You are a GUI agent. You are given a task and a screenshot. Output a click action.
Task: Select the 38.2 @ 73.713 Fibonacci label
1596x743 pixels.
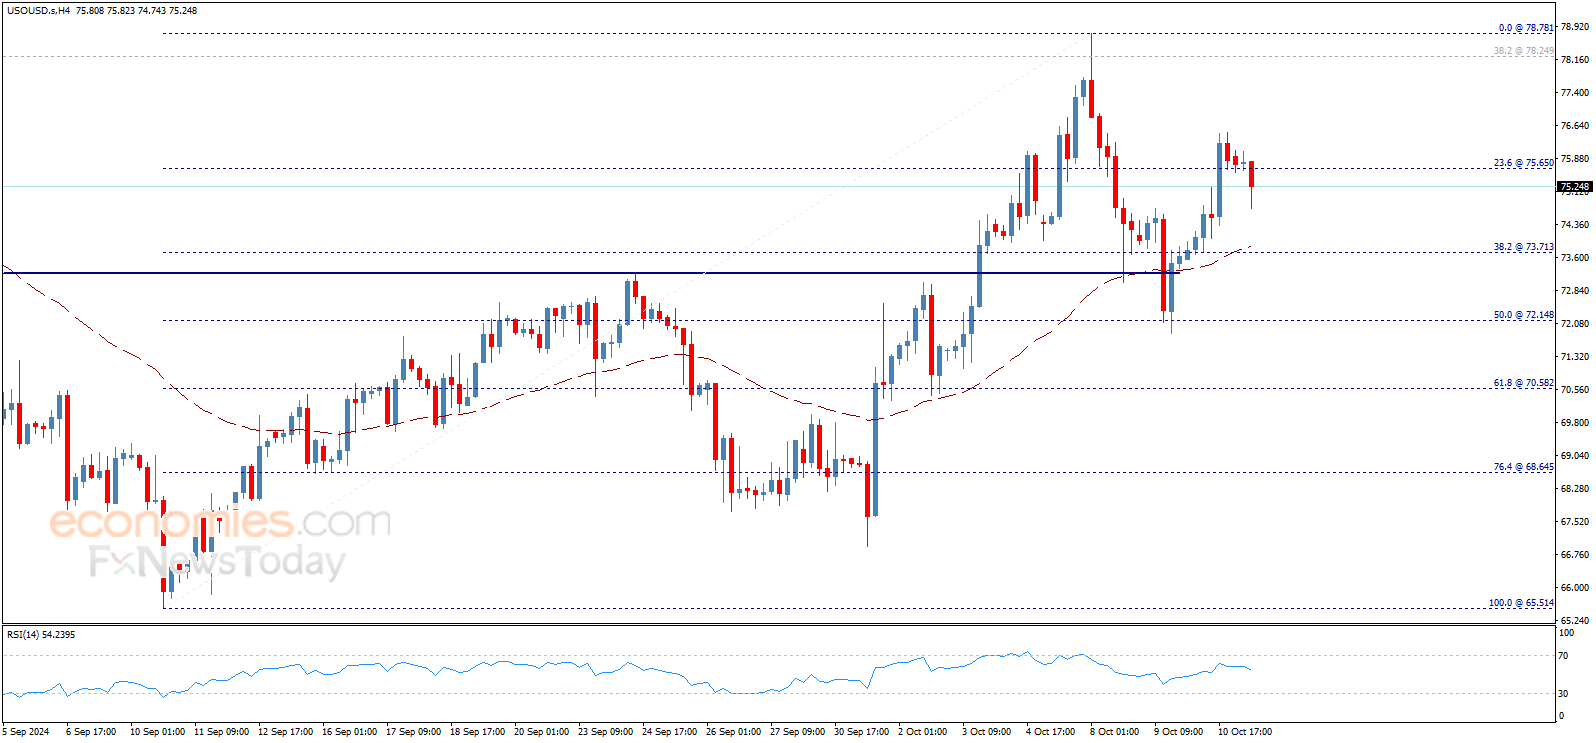(x=1524, y=247)
